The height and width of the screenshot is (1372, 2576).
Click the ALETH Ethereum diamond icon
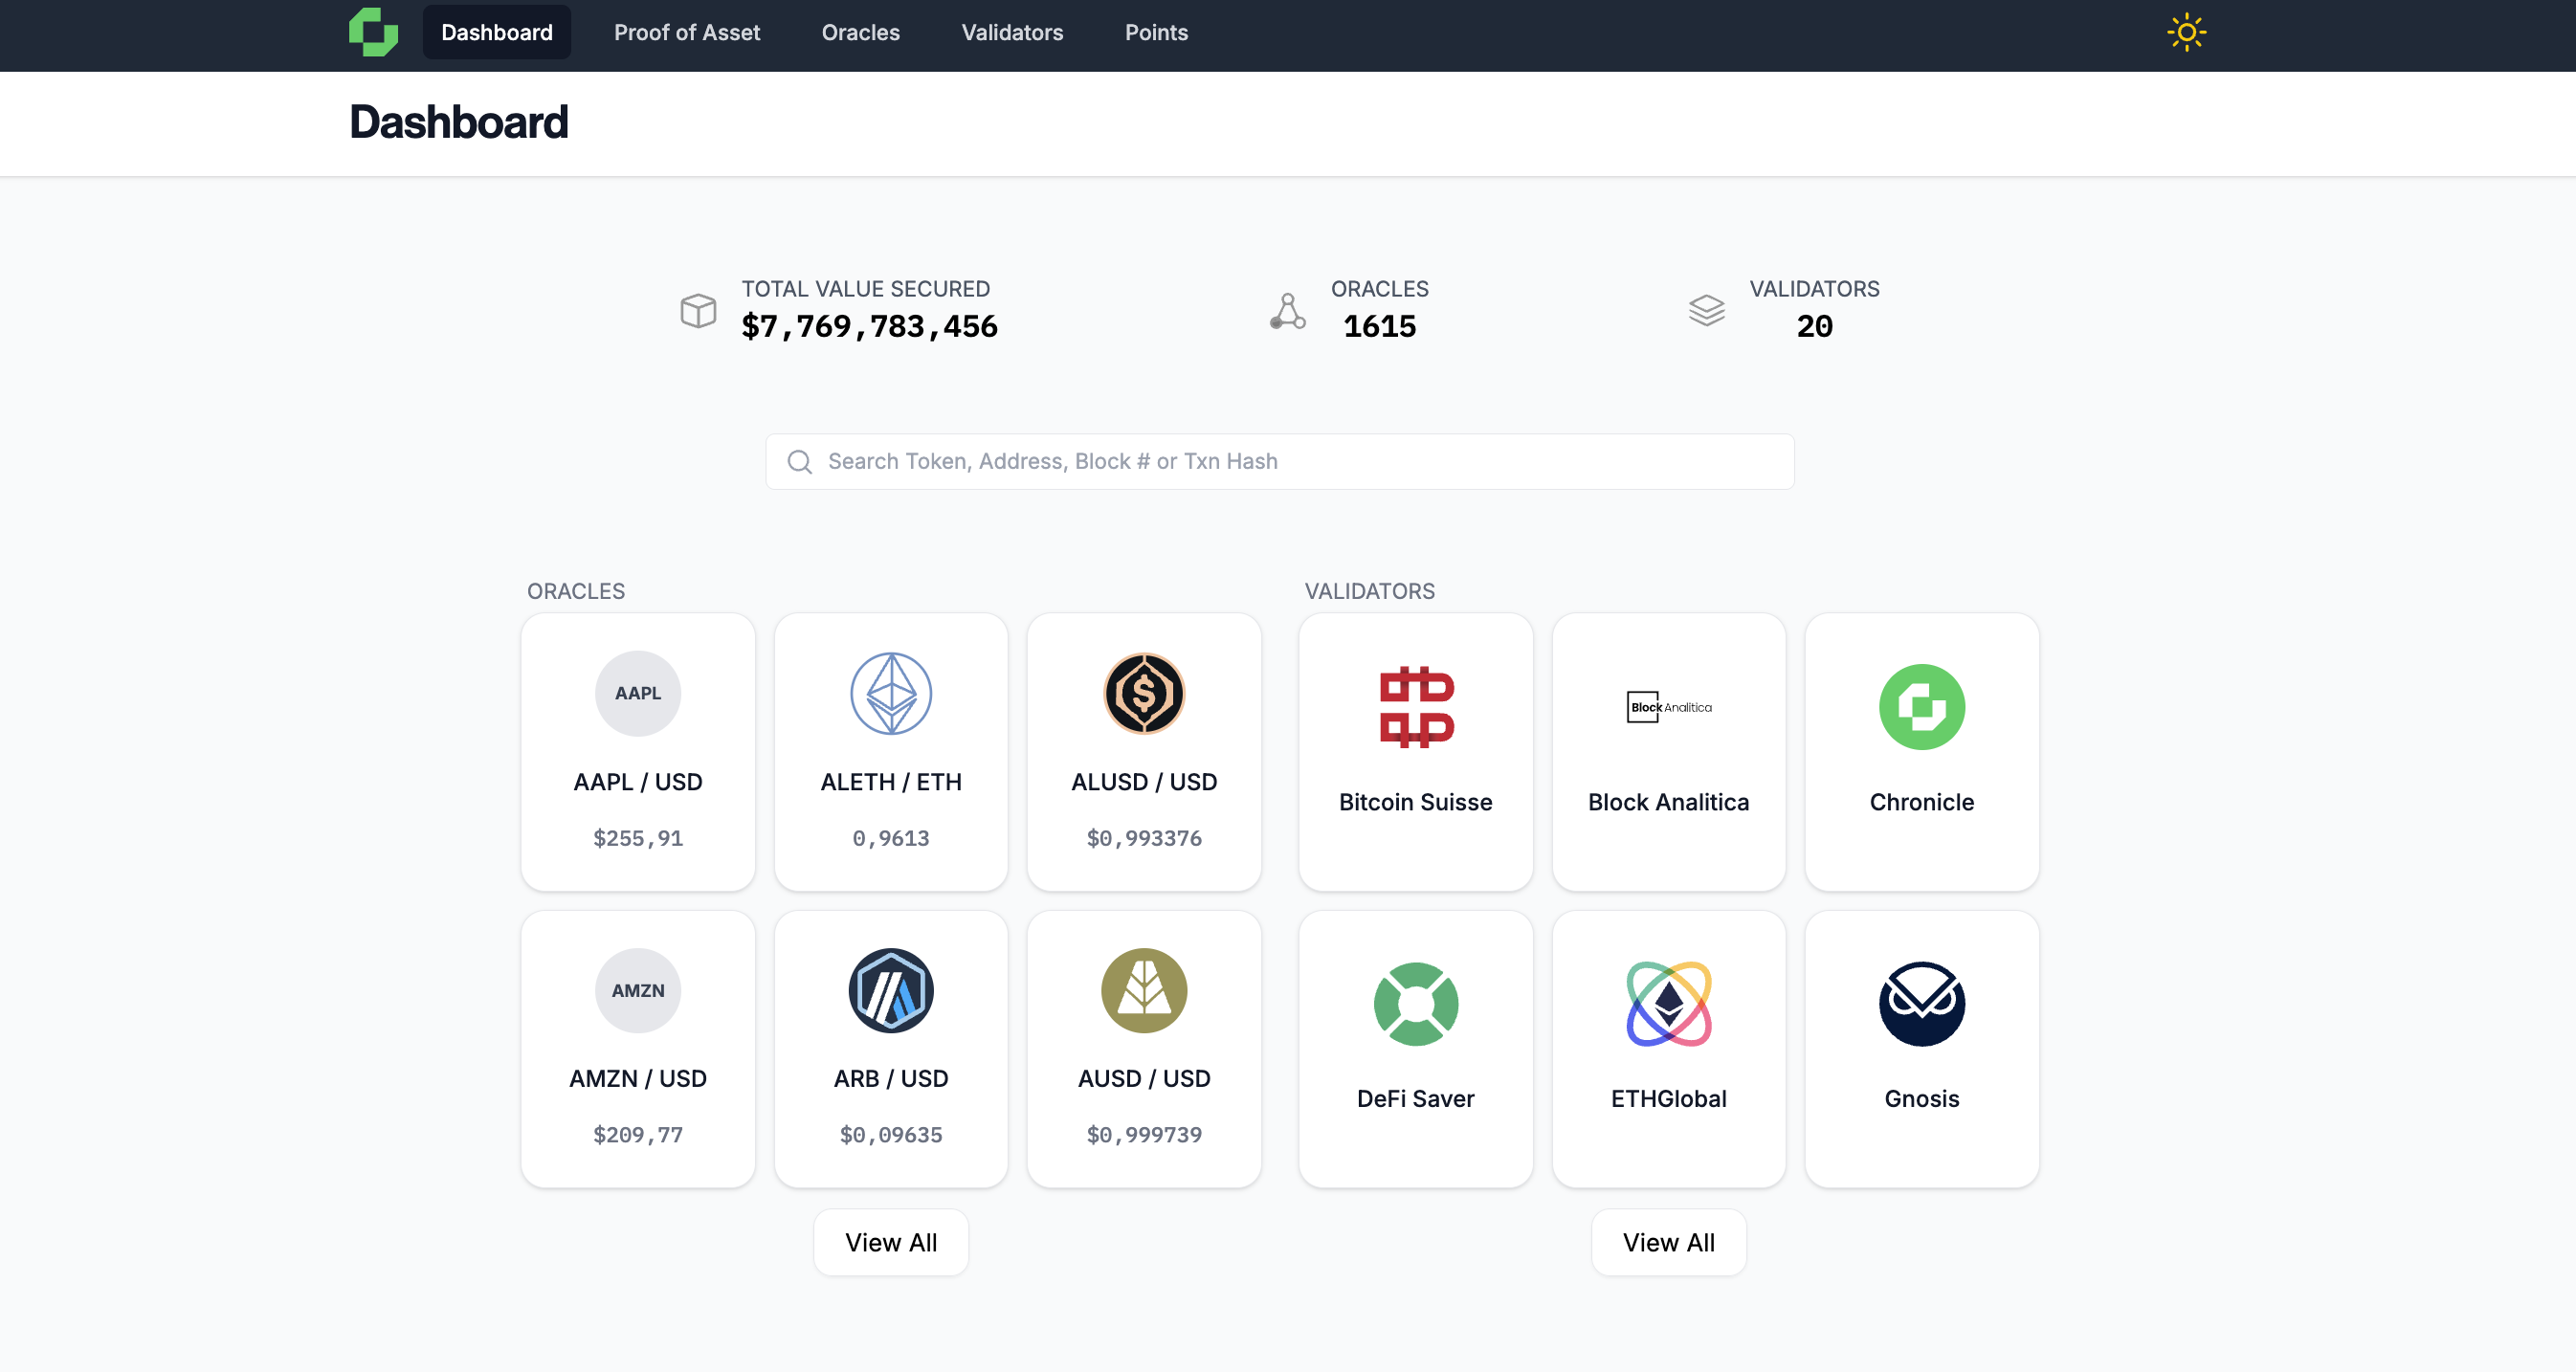tap(890, 693)
